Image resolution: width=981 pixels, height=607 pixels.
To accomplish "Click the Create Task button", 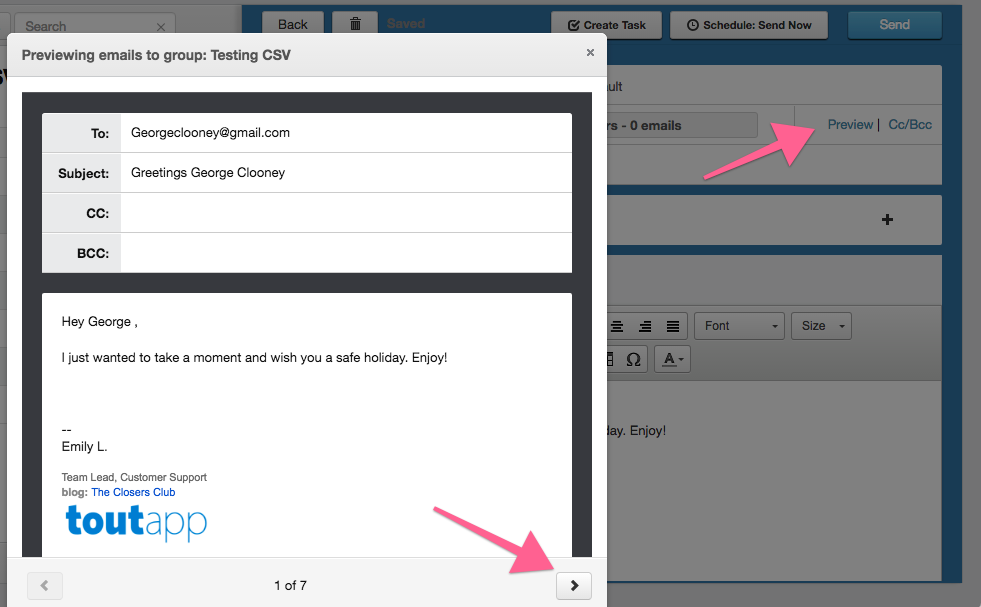I will pos(606,25).
